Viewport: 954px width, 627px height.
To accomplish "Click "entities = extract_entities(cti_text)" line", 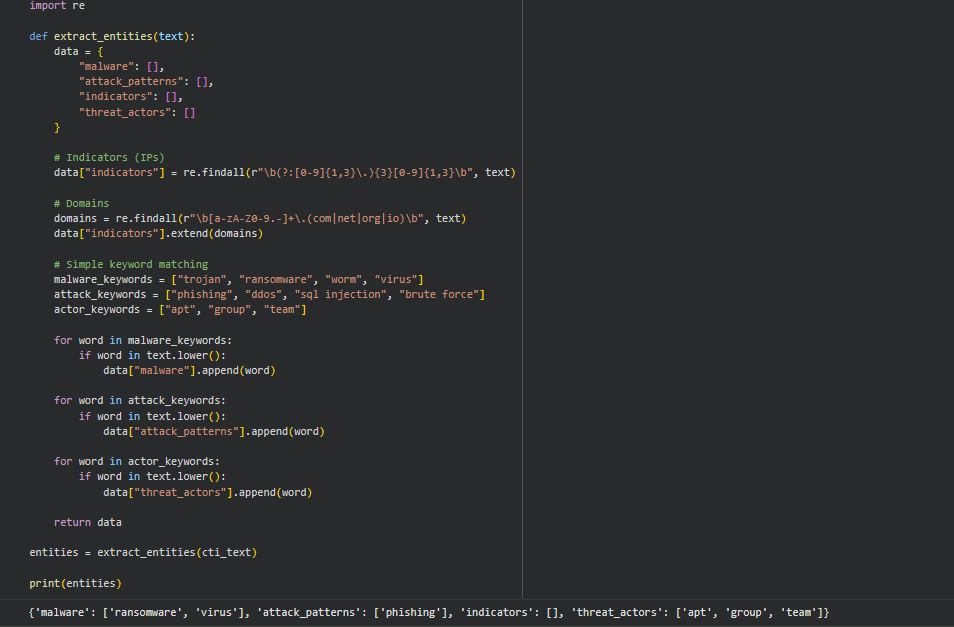I will (143, 553).
